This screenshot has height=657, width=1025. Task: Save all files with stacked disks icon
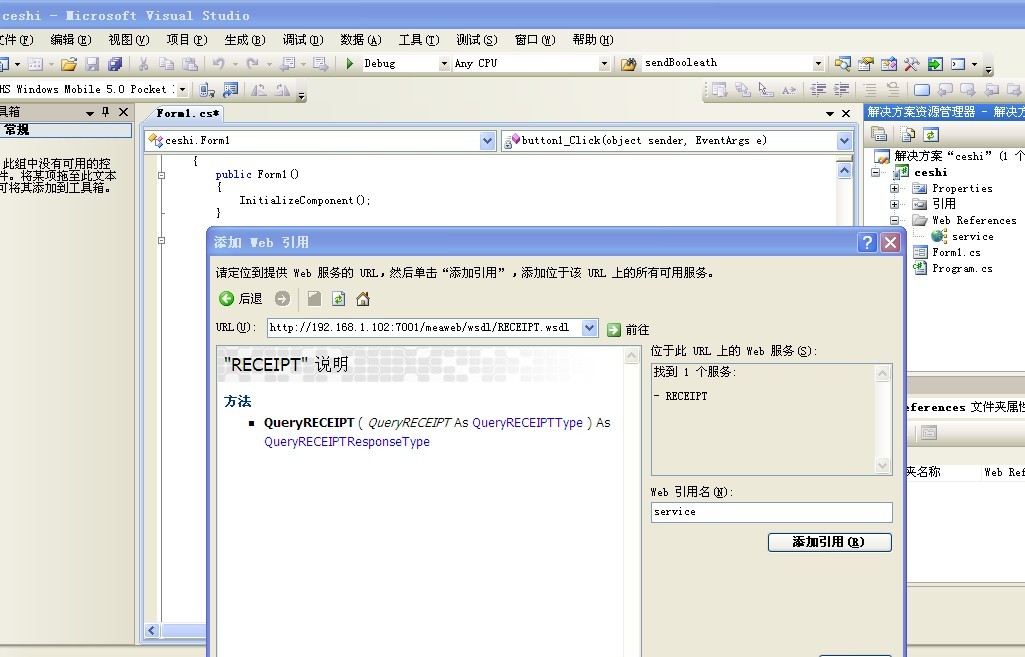(x=114, y=63)
